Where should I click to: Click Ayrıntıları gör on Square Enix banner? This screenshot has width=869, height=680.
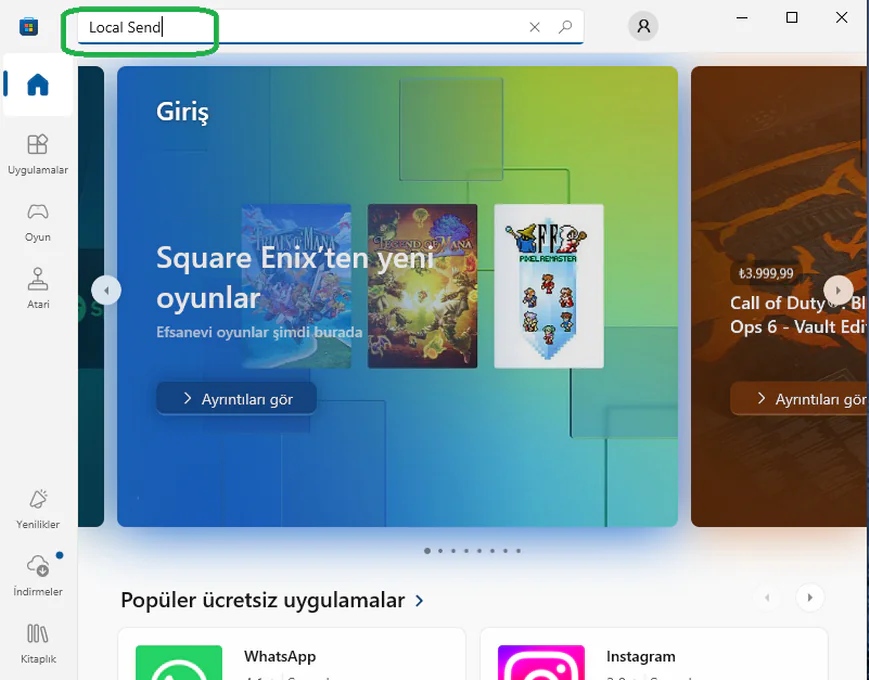tap(237, 398)
